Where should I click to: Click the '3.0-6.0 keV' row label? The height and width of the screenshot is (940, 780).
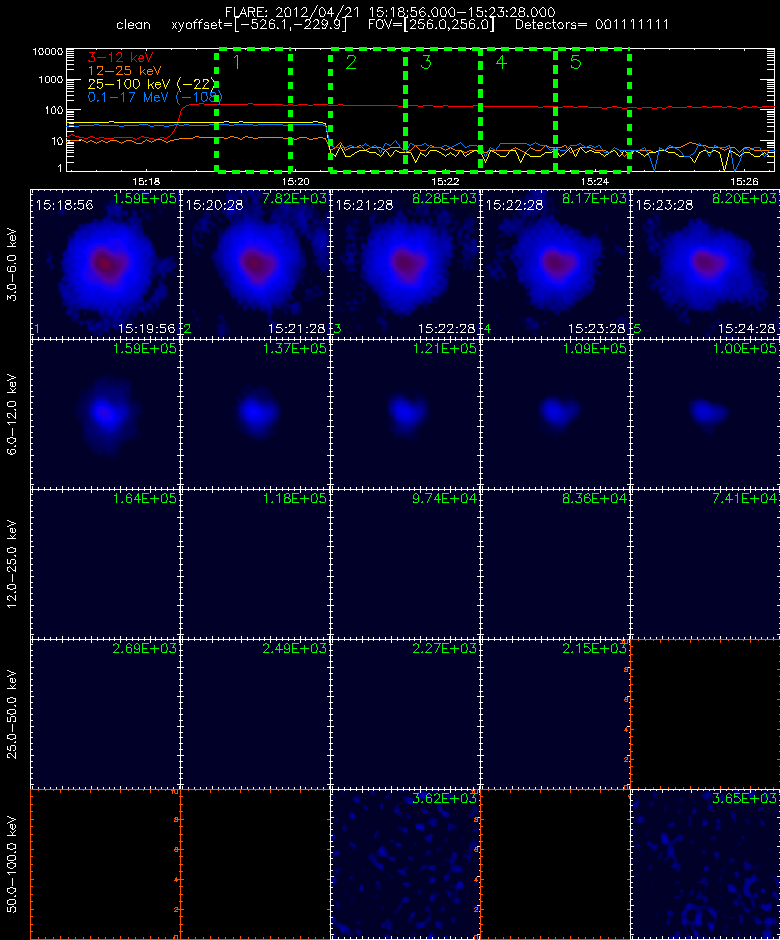pyautogui.click(x=13, y=264)
